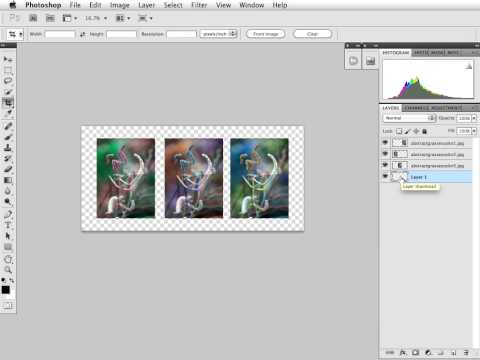Select the Eraser tool
Image resolution: width=480 pixels, height=360 pixels.
pos(8,169)
